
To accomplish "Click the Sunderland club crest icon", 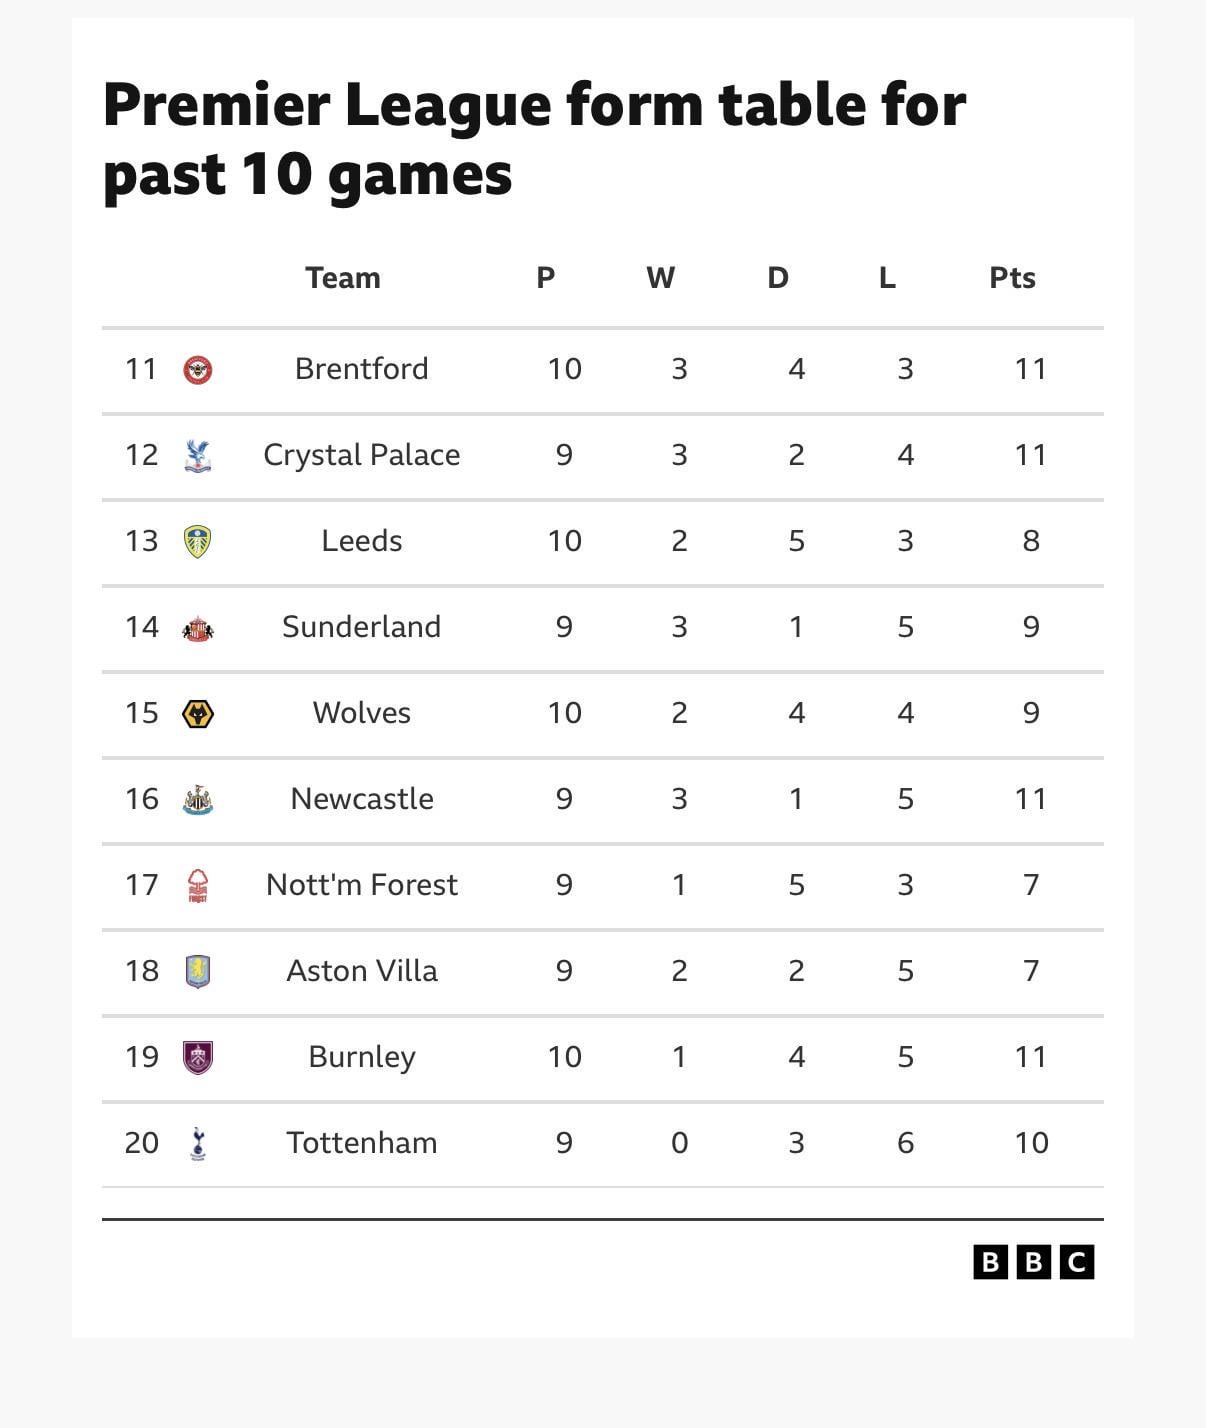I will pyautogui.click(x=198, y=628).
